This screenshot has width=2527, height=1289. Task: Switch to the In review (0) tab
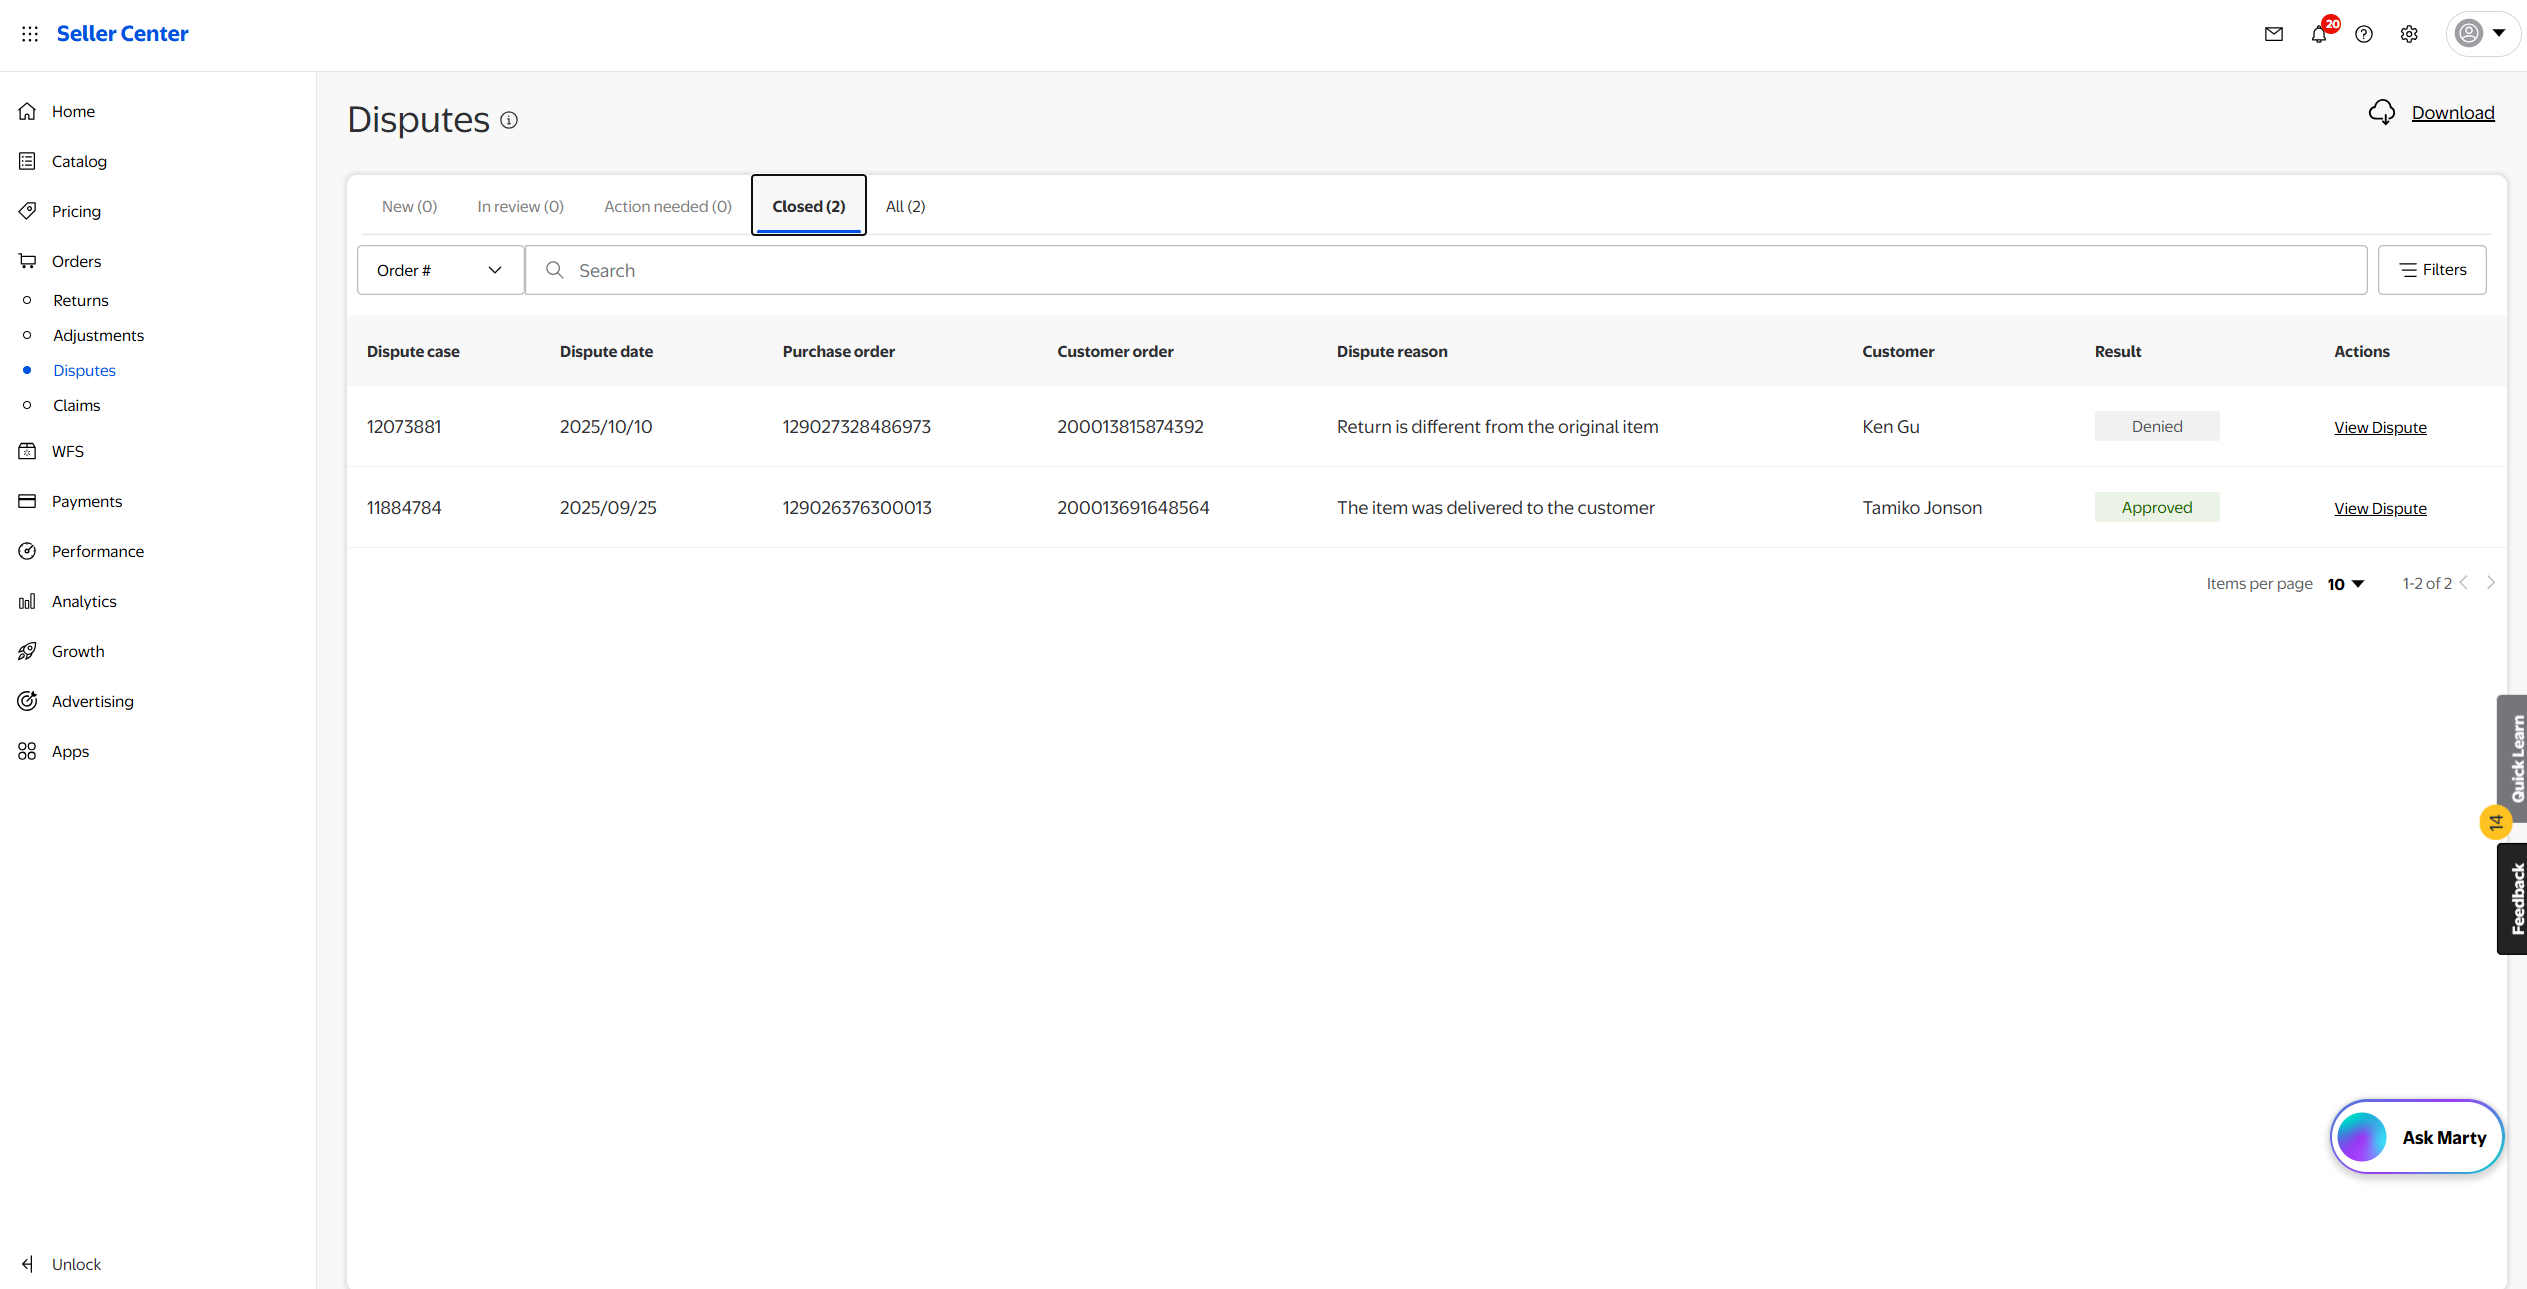point(520,206)
